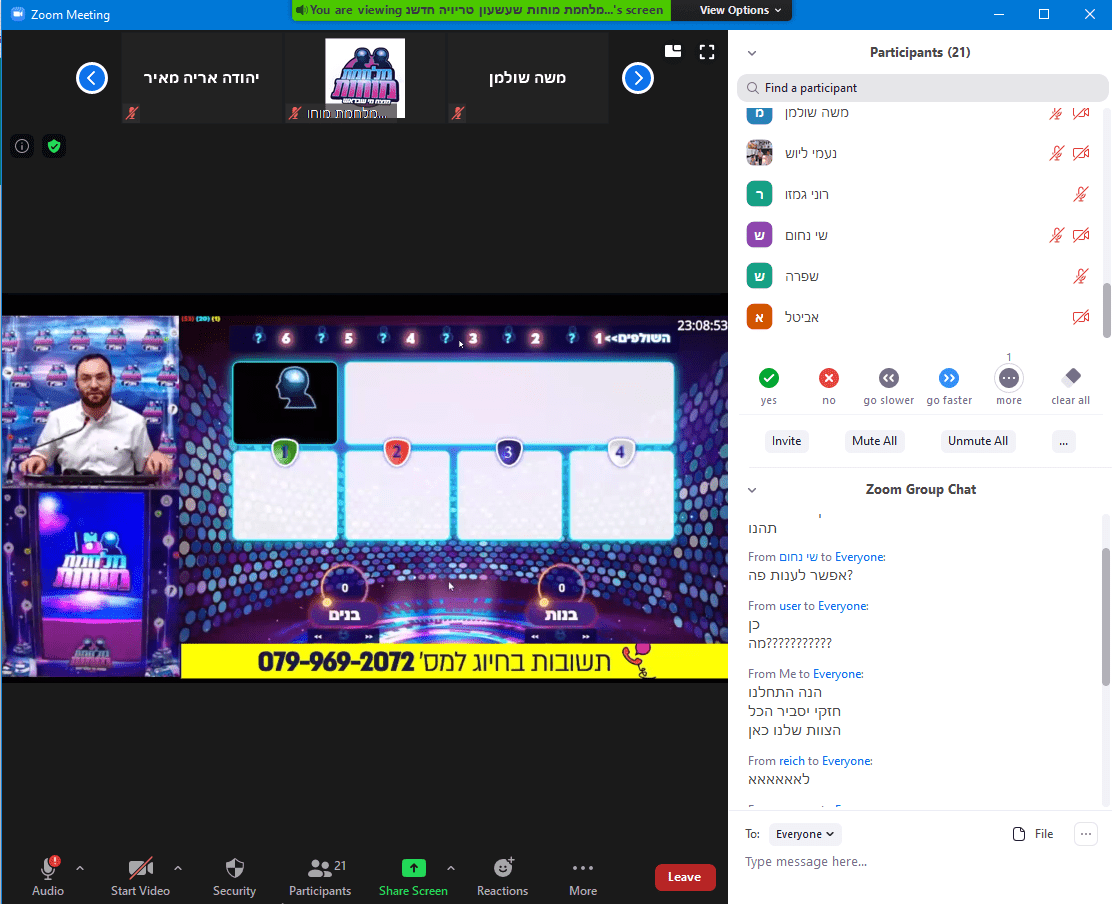The image size is (1112, 904).
Task: Click the no red X reaction
Action: coord(828,378)
